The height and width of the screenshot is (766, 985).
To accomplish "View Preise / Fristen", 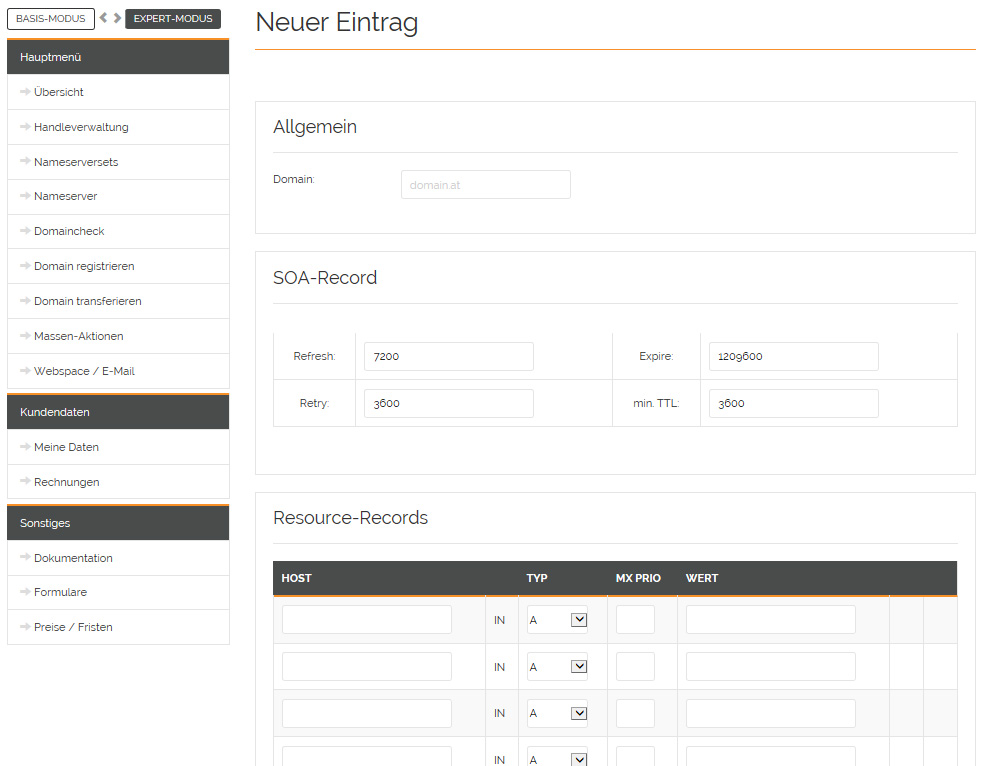I will tap(118, 627).
